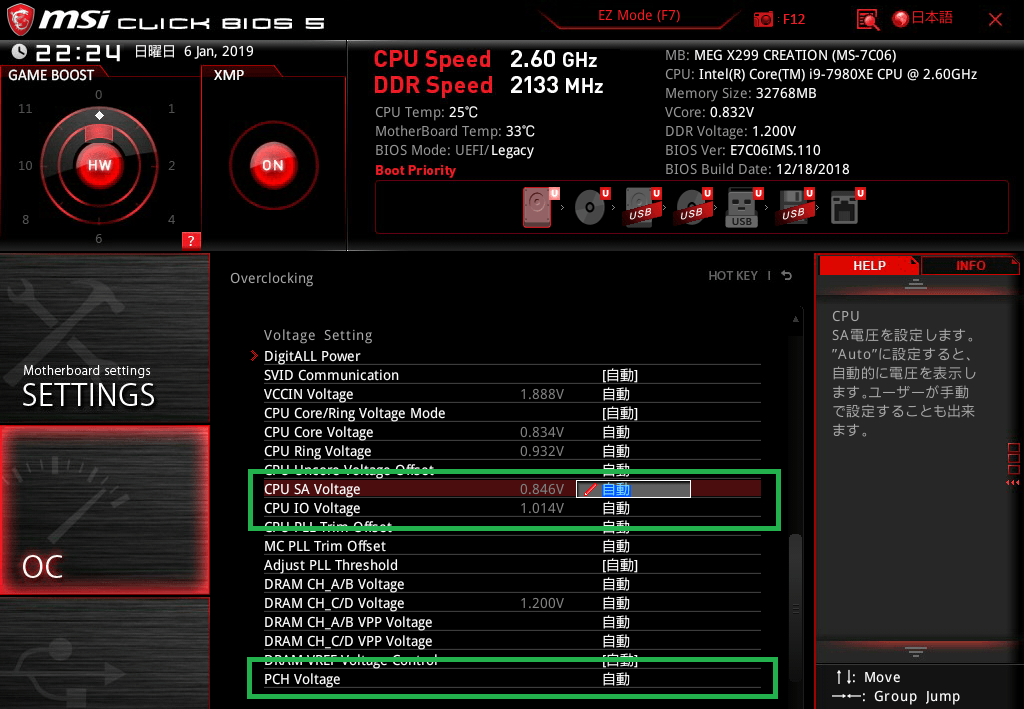
Task: Select the DRAM CH_C/D VPP Voltage row label
Action: point(348,641)
